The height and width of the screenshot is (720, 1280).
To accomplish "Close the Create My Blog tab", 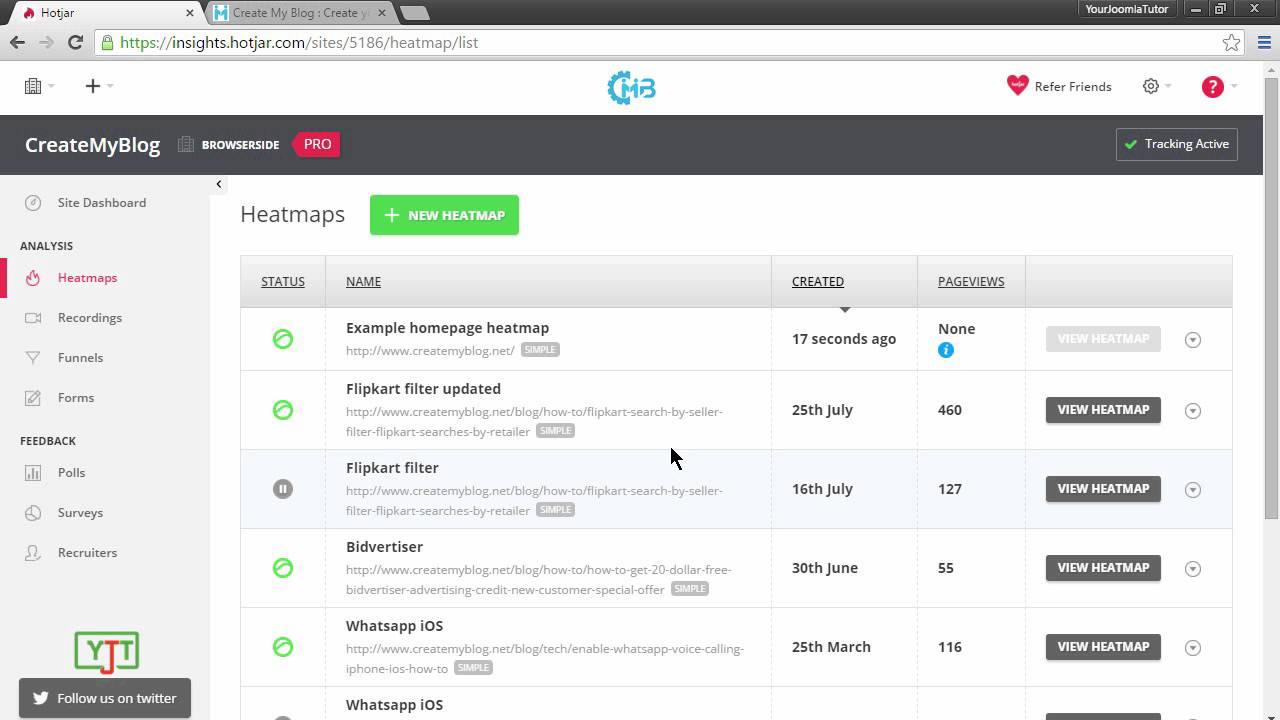I will coord(381,13).
